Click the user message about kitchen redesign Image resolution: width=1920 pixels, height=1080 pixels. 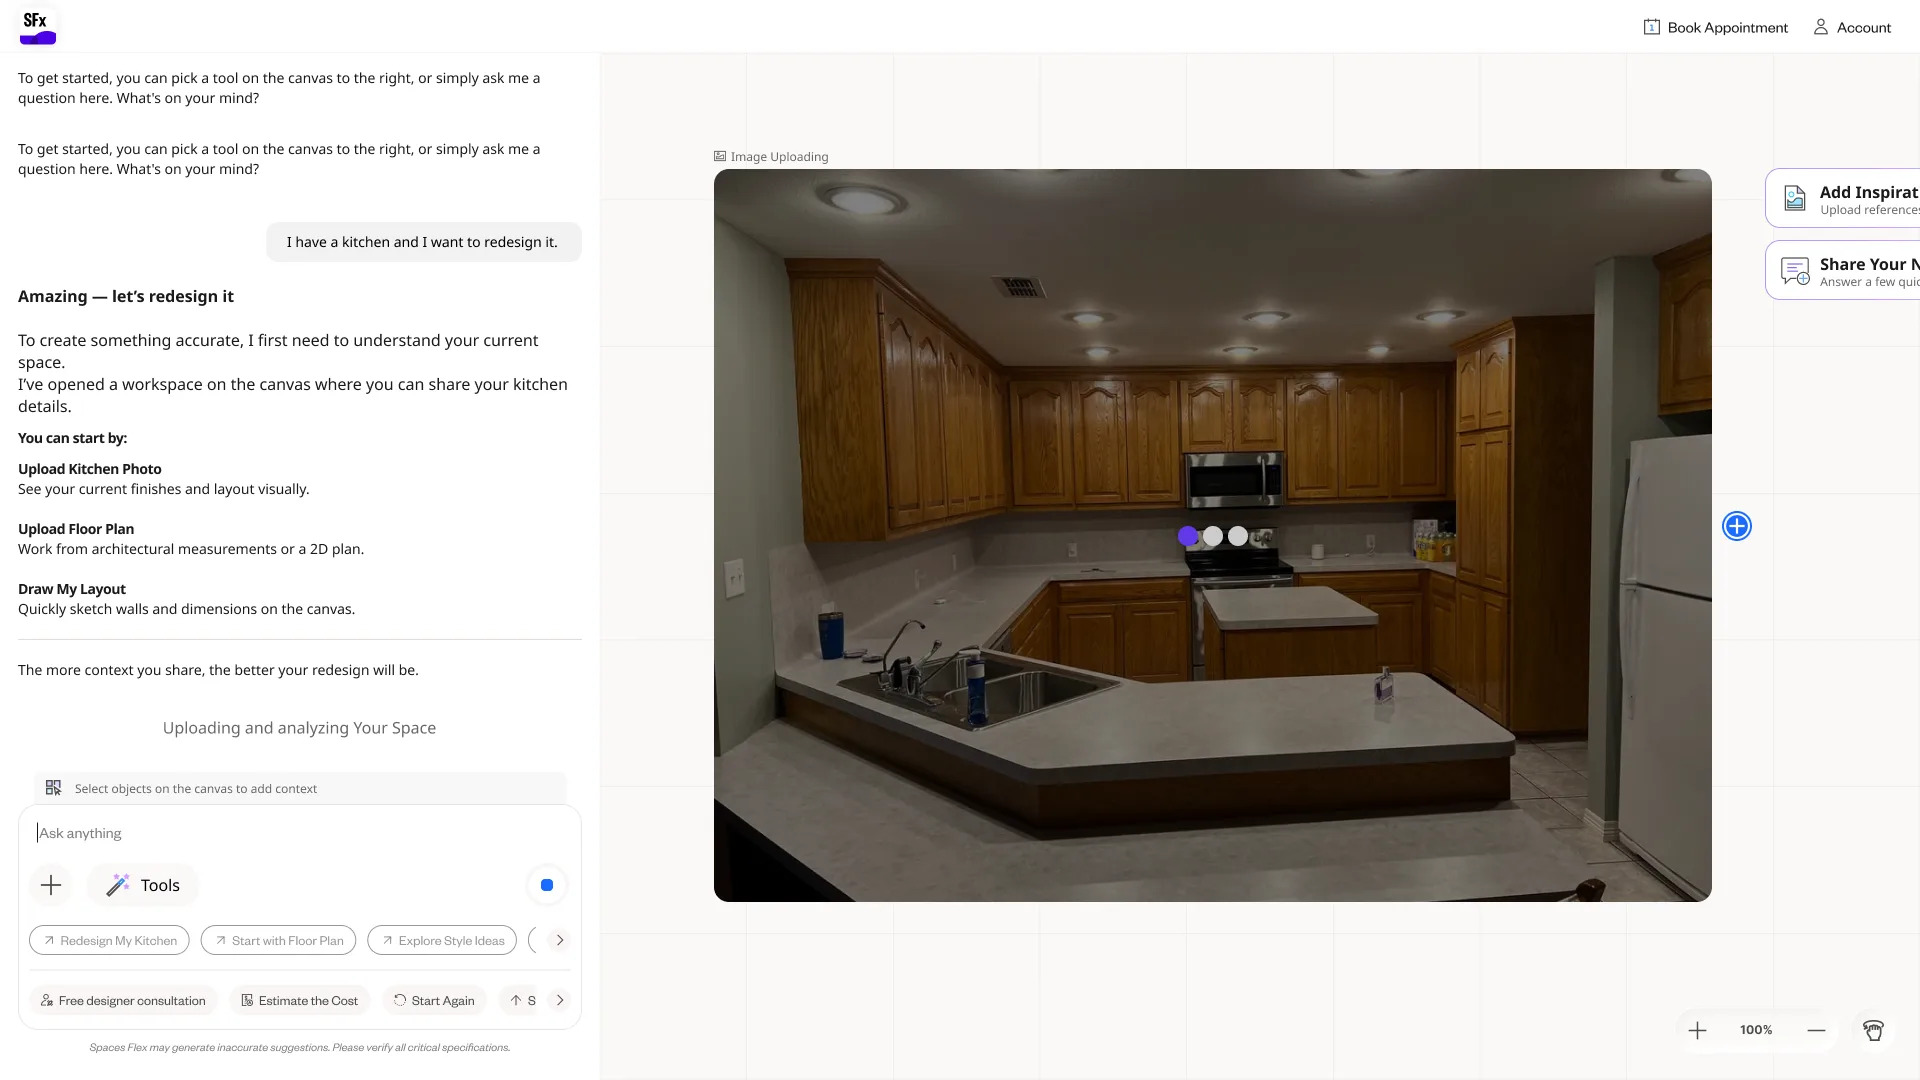[423, 242]
